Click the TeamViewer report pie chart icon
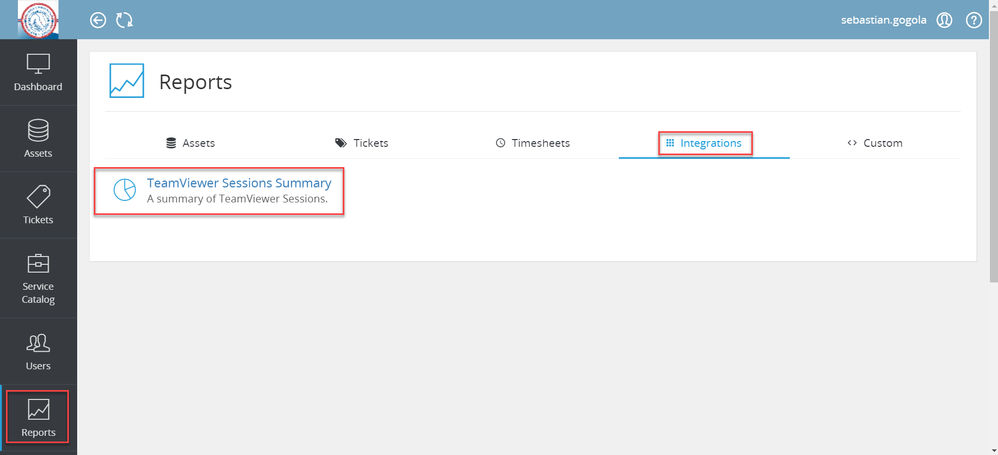 [x=124, y=190]
